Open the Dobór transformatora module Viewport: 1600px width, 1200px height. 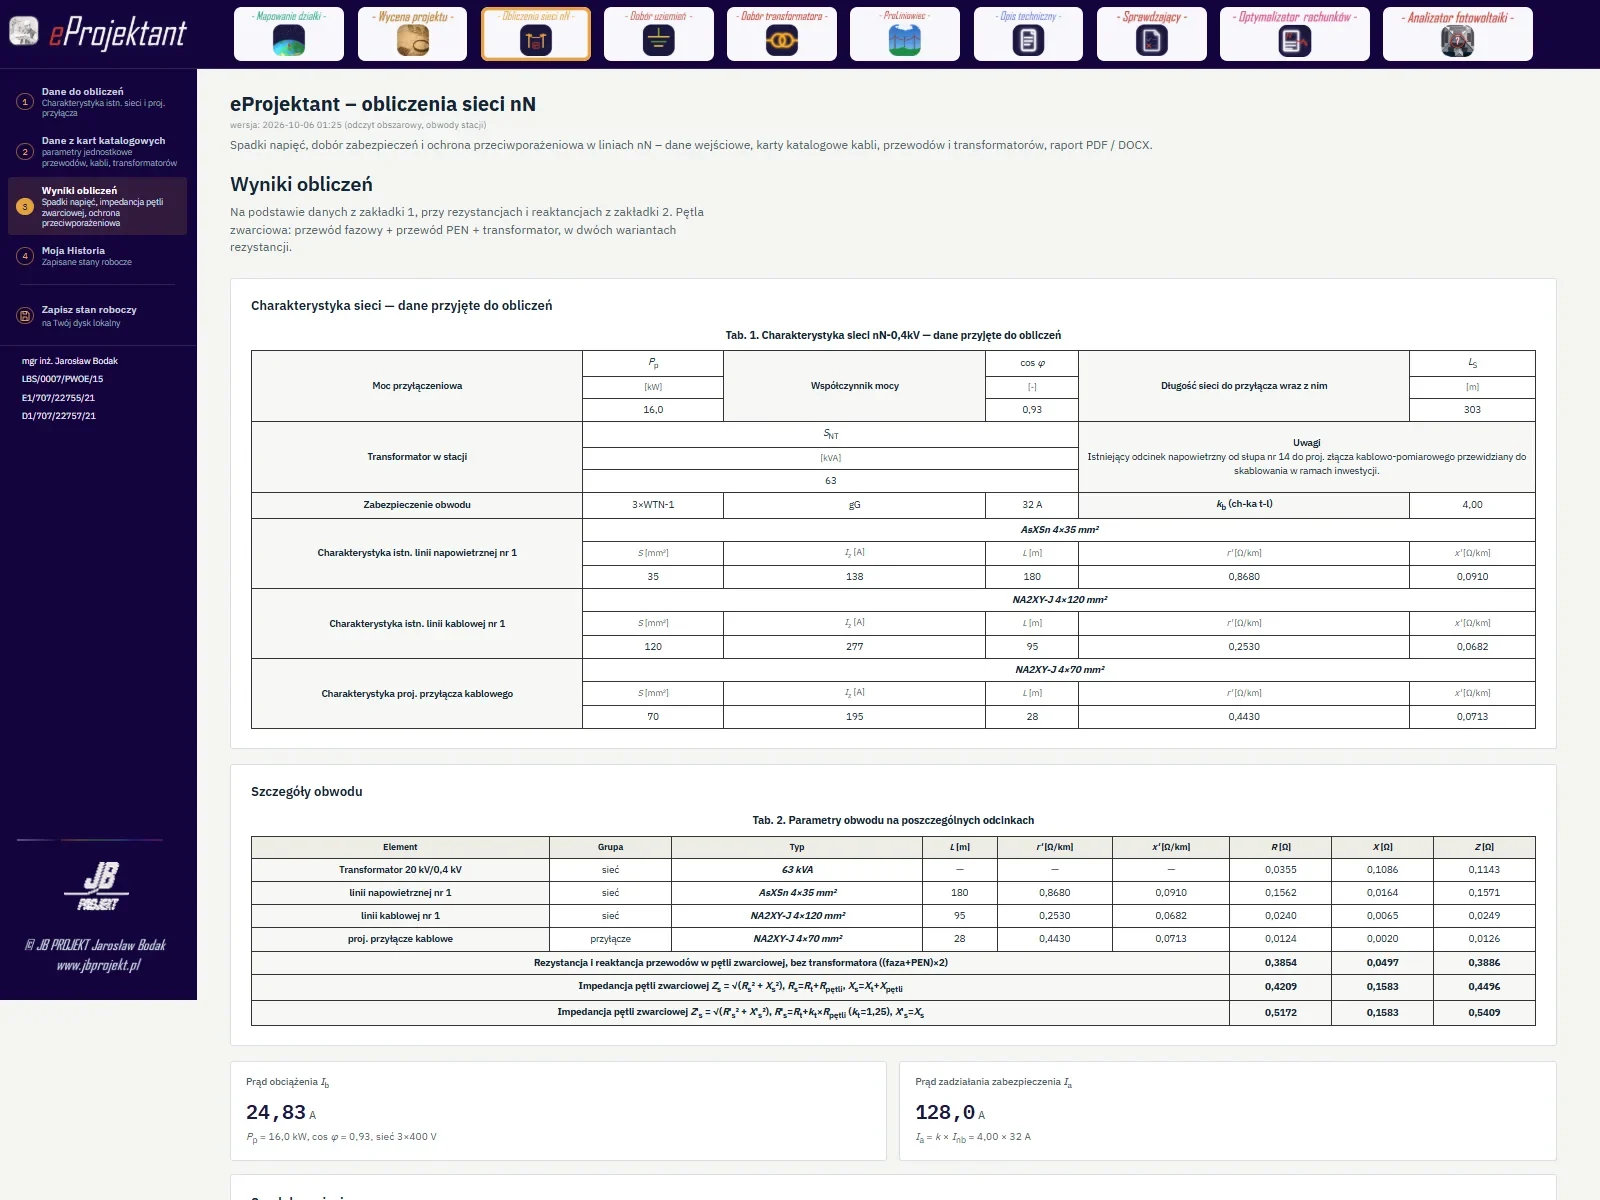(x=782, y=34)
